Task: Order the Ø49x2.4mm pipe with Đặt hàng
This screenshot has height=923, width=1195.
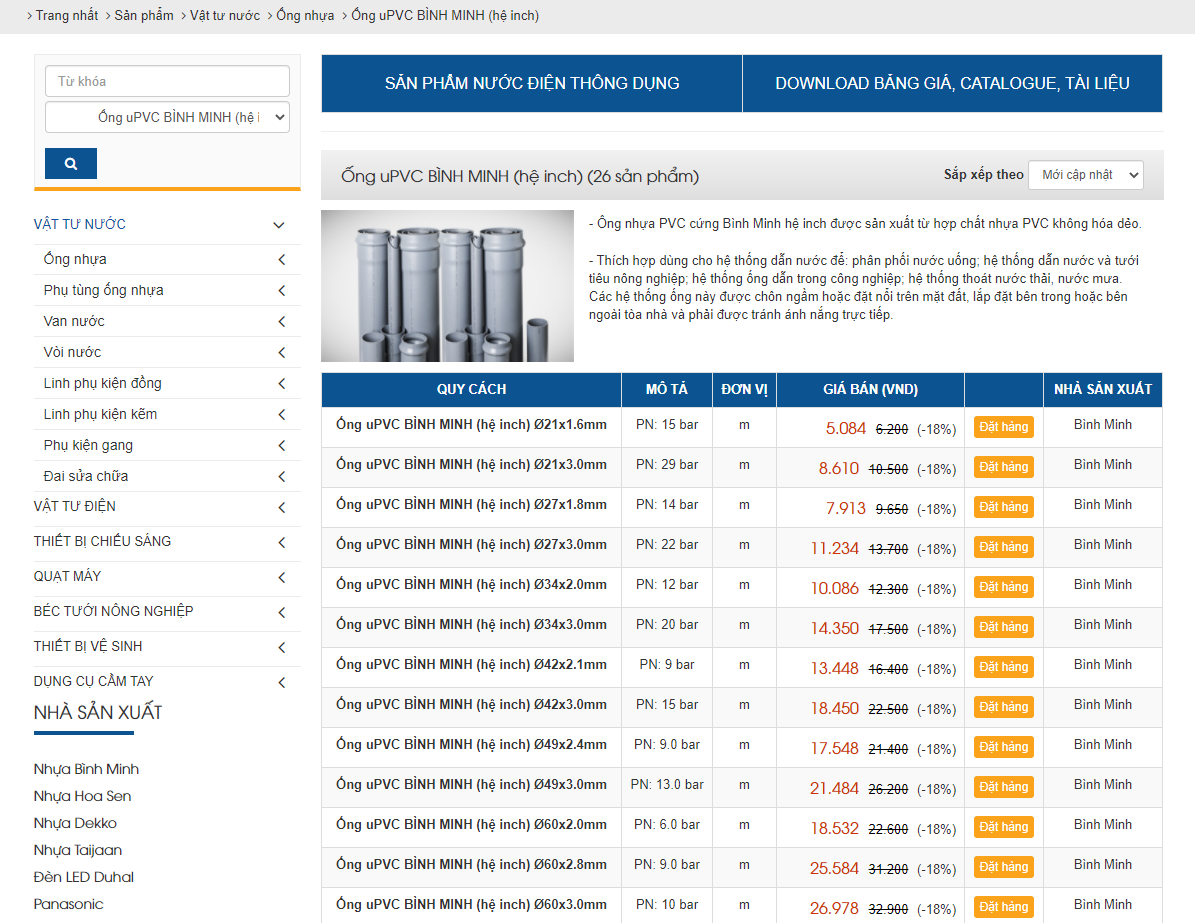Action: pos(1004,747)
